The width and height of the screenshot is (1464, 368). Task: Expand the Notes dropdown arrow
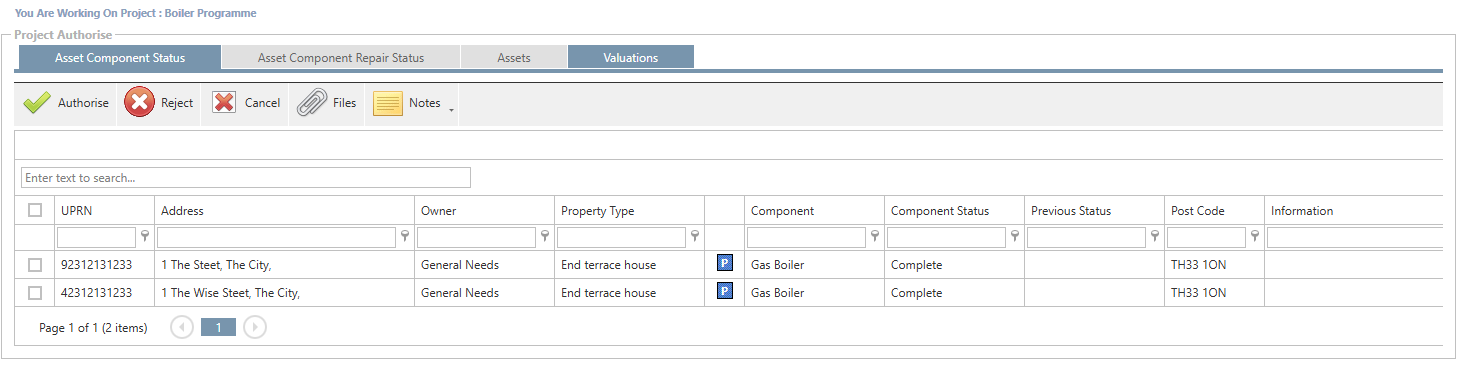tap(450, 108)
